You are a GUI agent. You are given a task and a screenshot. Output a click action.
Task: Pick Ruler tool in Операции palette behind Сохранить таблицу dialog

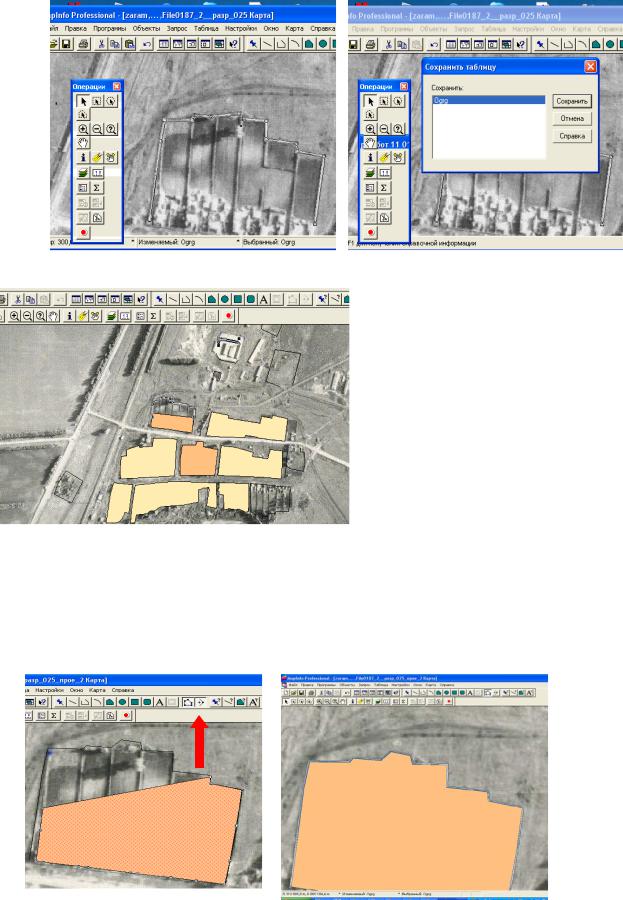point(384,172)
